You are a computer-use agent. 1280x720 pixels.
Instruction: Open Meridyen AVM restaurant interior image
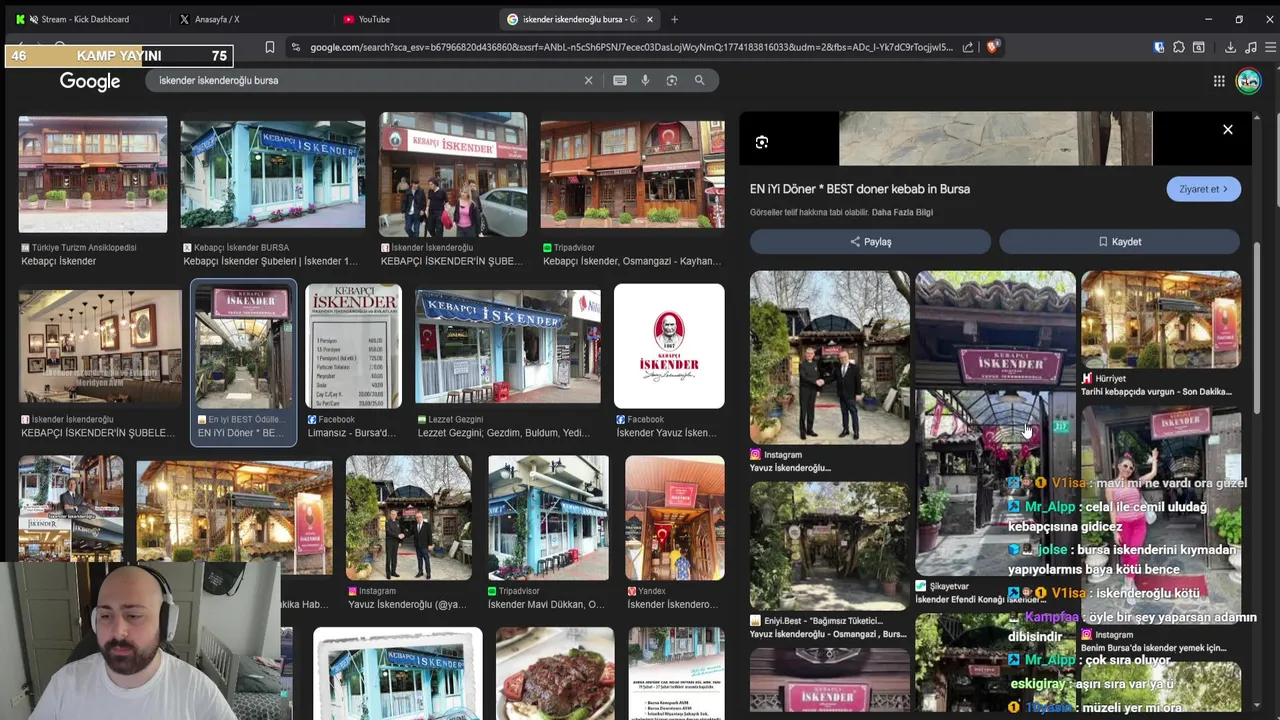pyautogui.click(x=100, y=347)
